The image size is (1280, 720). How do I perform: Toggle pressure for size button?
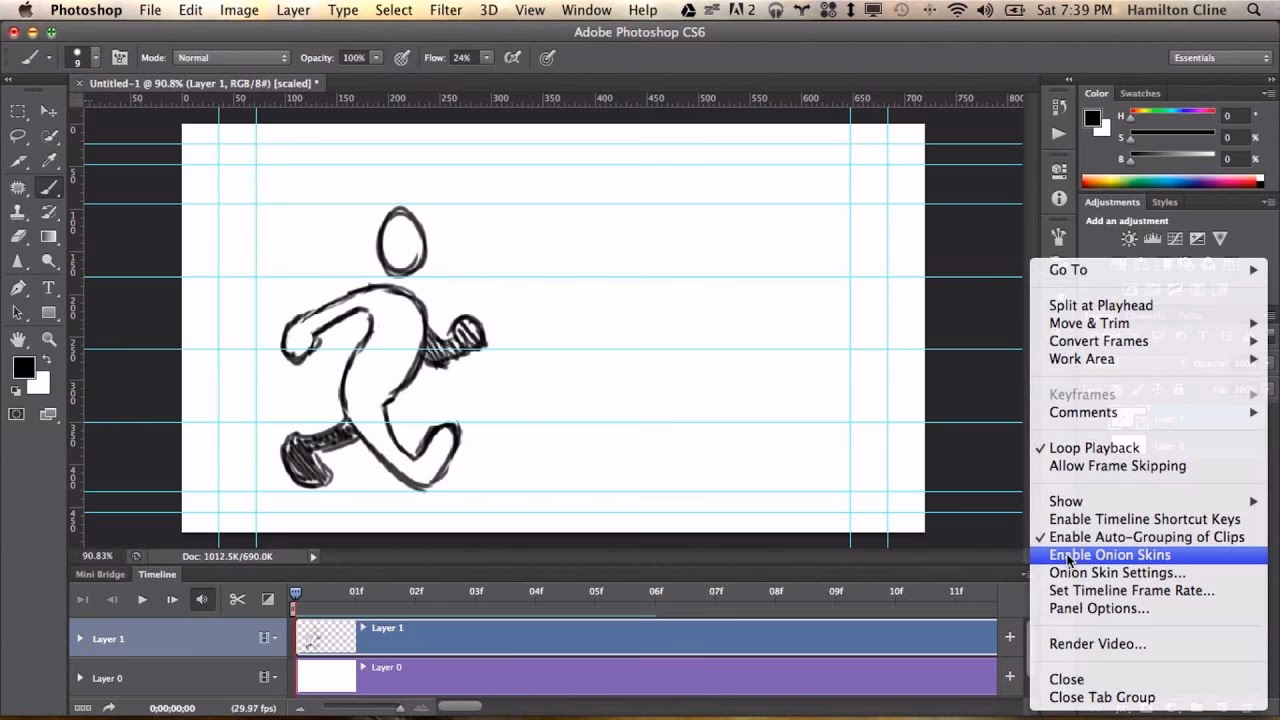(x=547, y=58)
